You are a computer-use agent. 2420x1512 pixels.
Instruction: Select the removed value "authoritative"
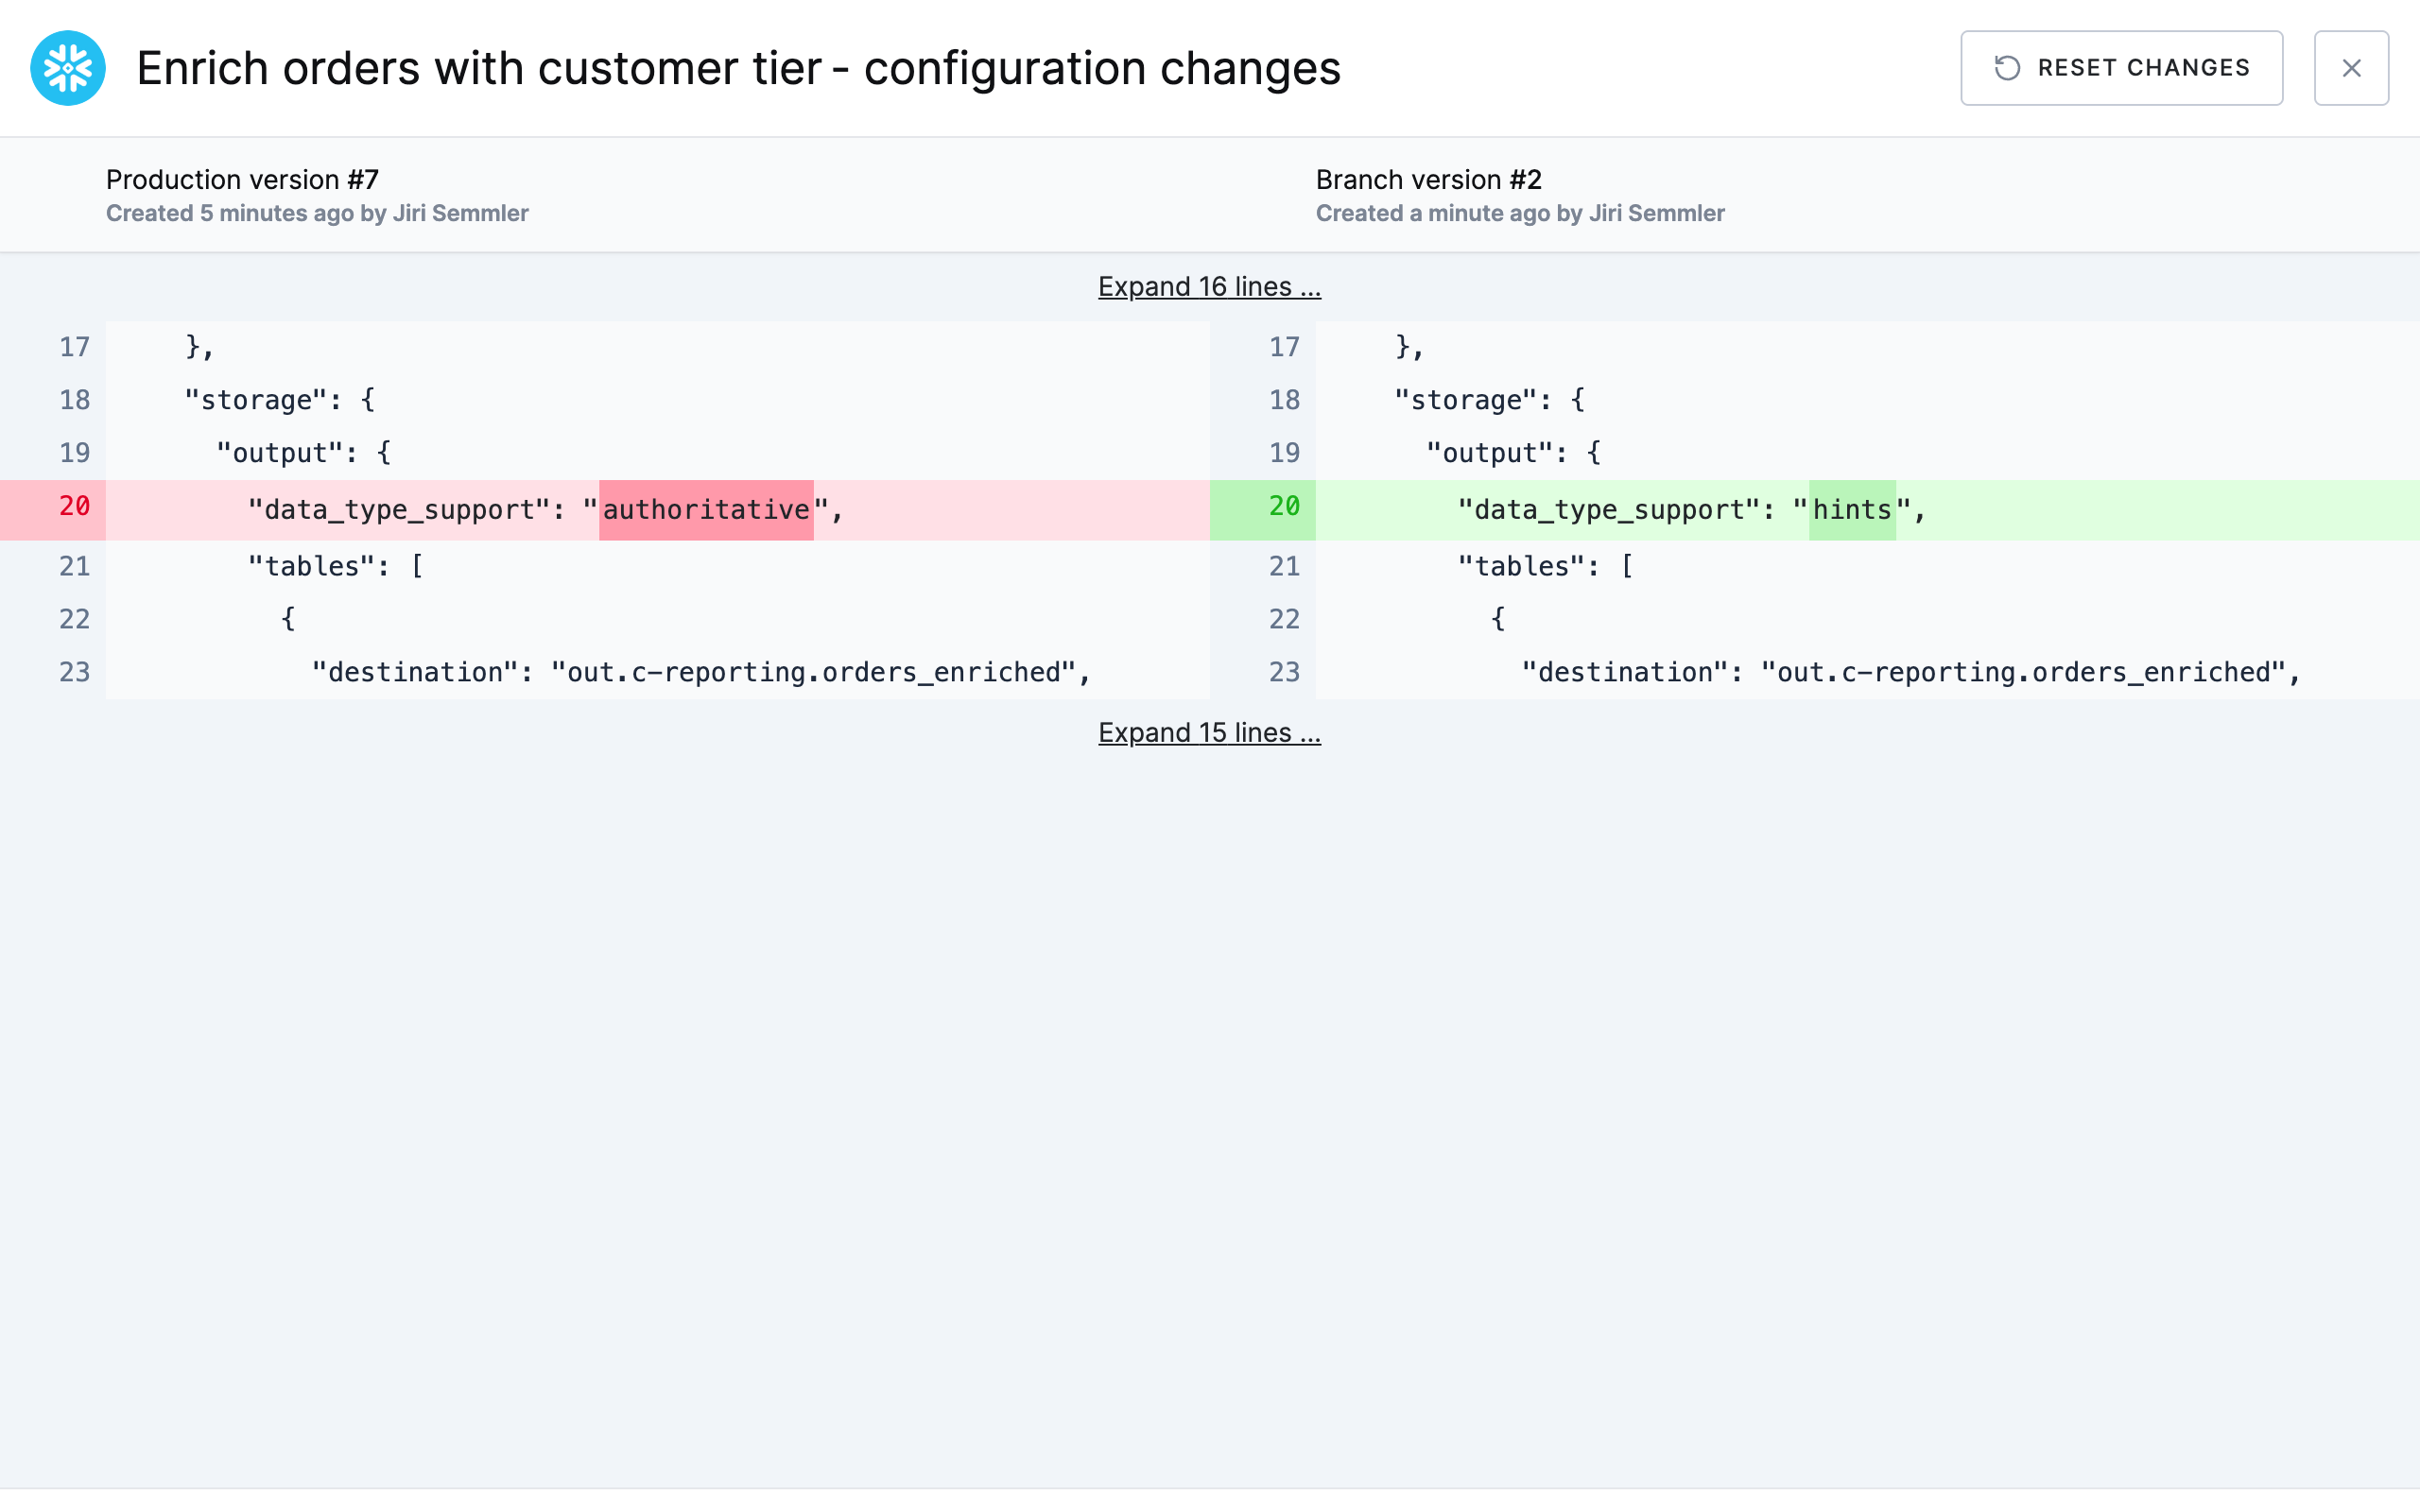tap(706, 510)
